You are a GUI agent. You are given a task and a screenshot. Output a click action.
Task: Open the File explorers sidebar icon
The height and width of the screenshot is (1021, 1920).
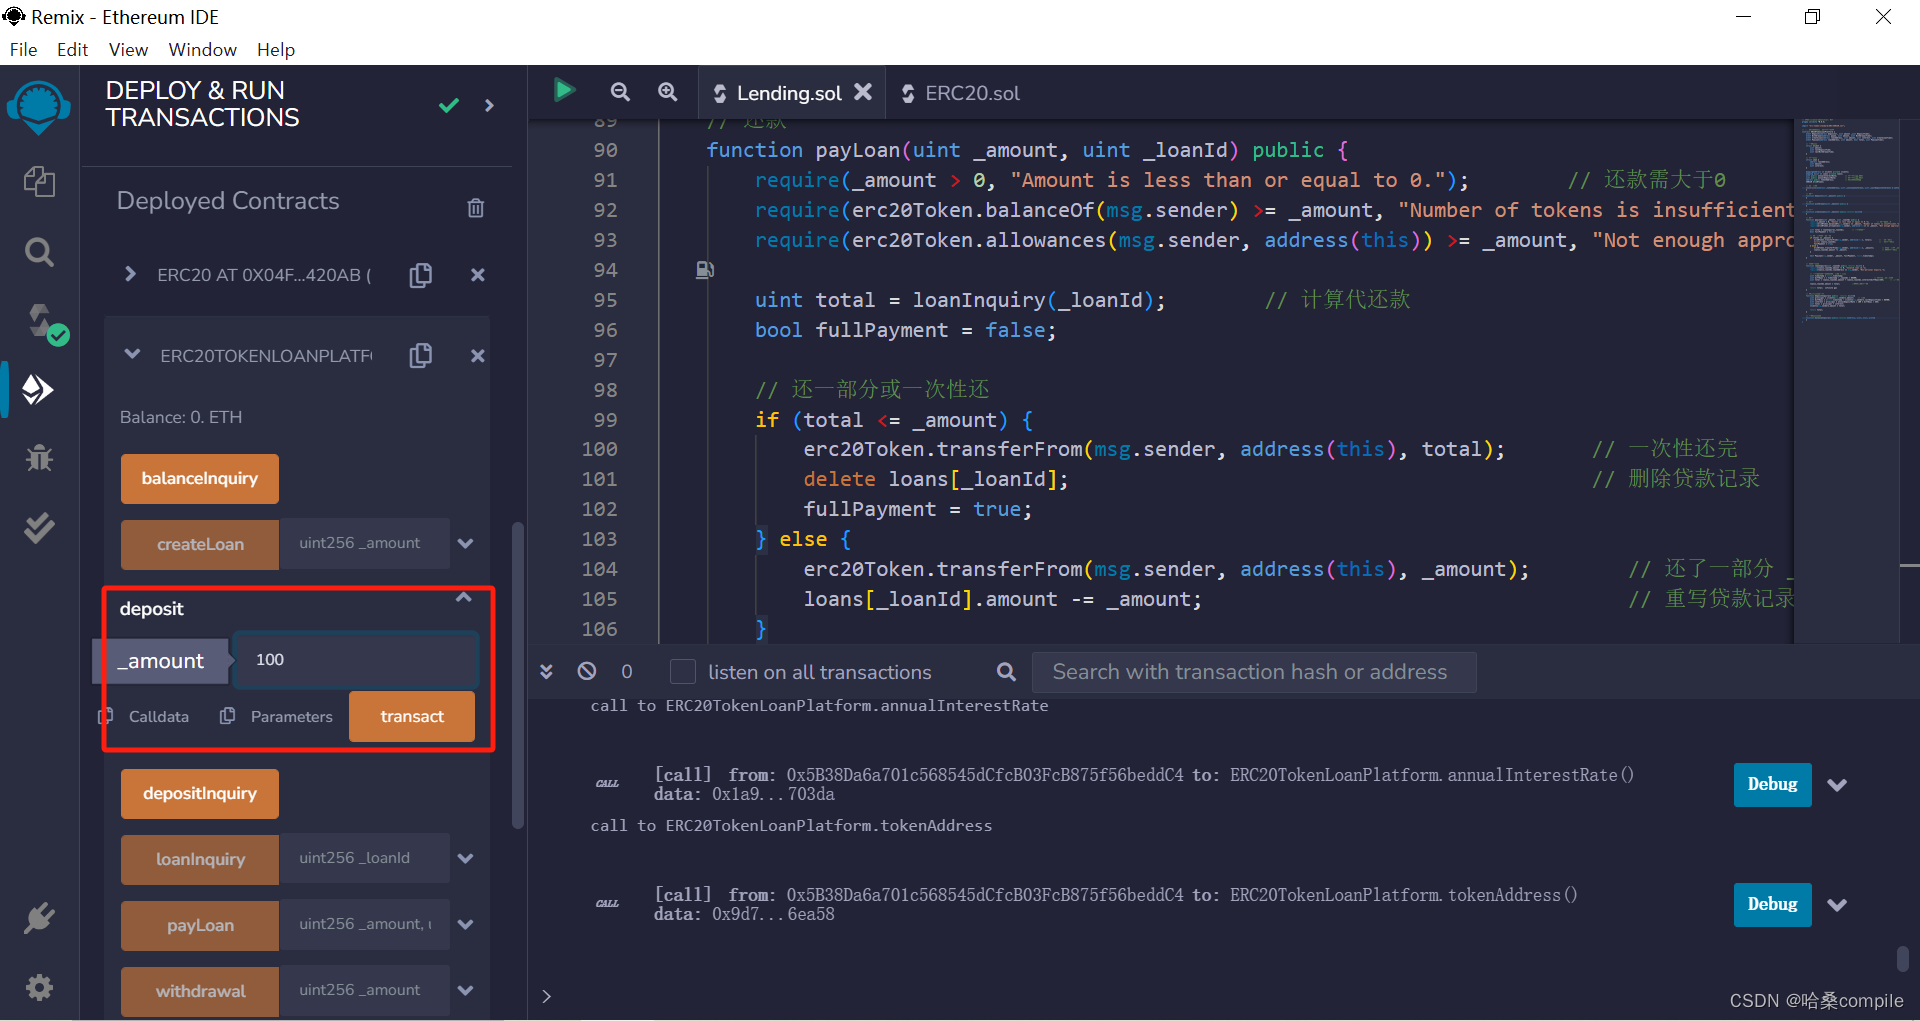[39, 182]
